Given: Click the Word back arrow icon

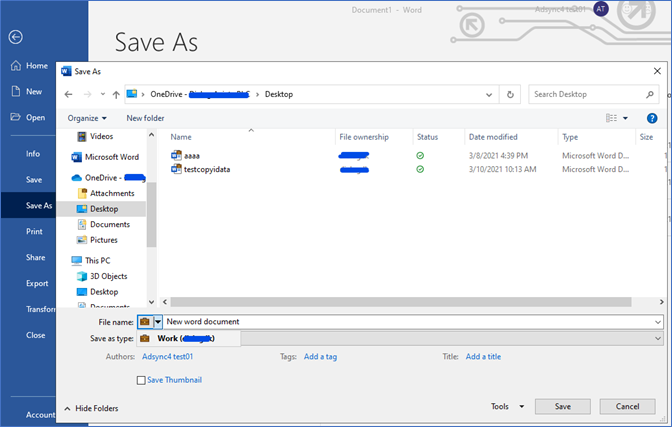Looking at the screenshot, I should pos(15,37).
